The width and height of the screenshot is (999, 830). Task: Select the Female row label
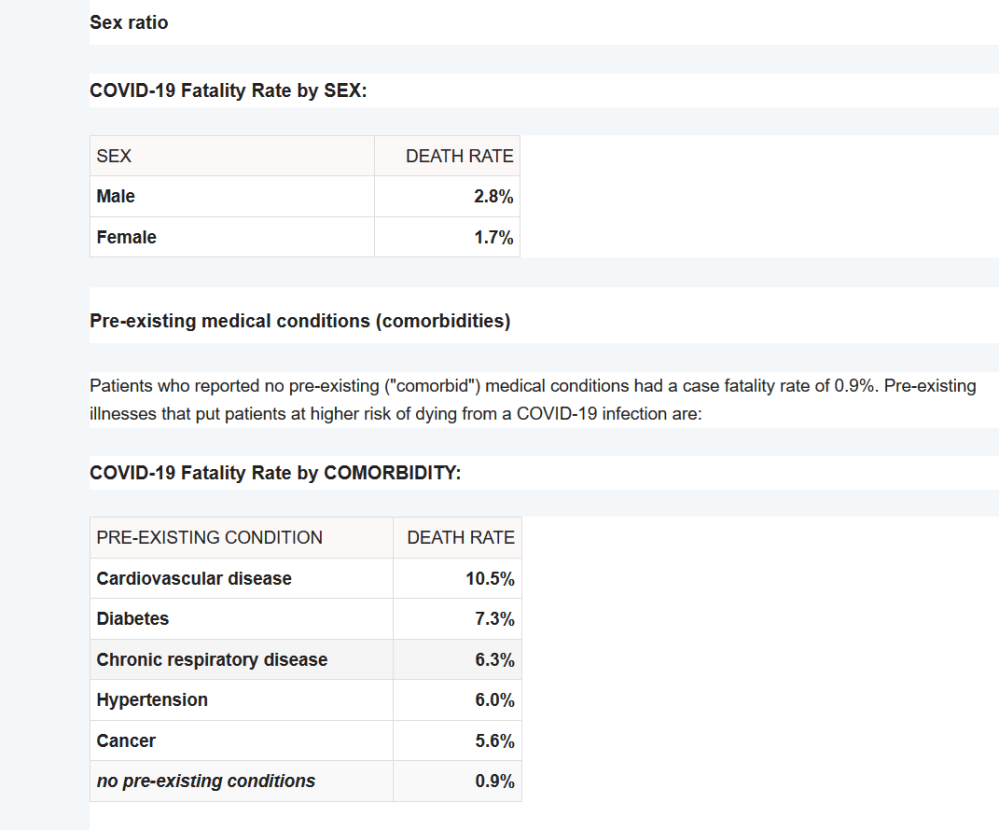[126, 238]
